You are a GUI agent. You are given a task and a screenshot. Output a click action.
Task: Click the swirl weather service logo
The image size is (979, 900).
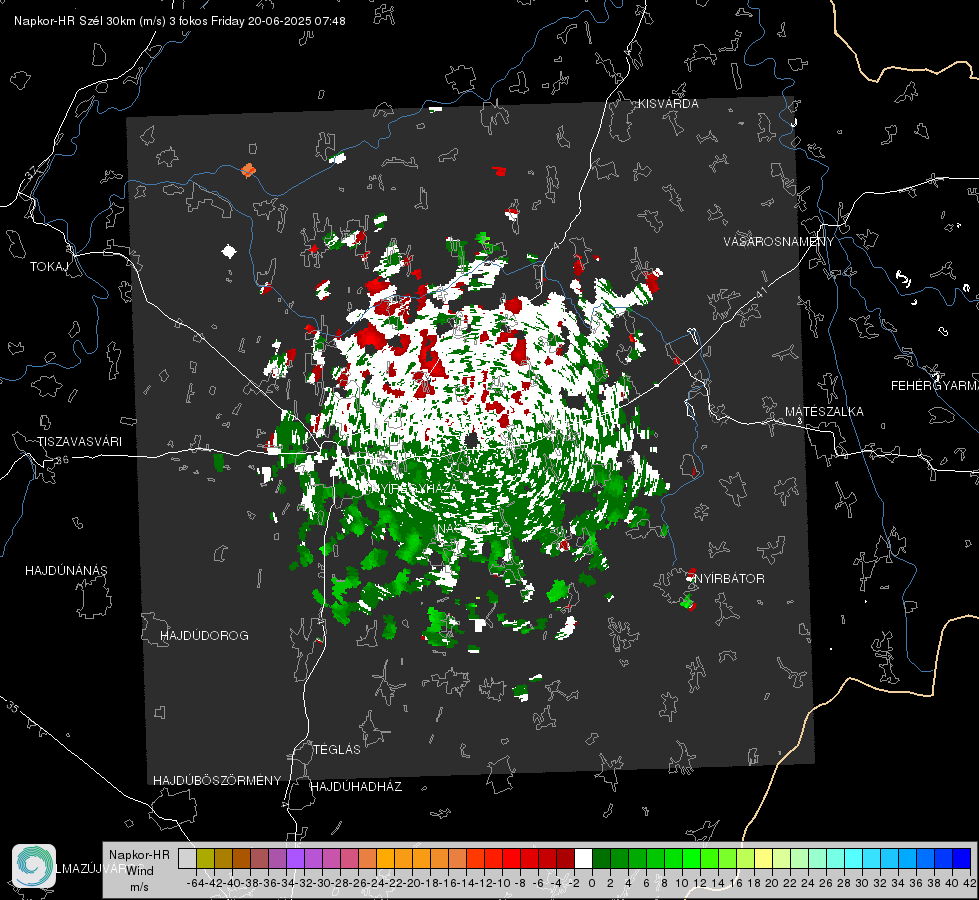[x=34, y=866]
